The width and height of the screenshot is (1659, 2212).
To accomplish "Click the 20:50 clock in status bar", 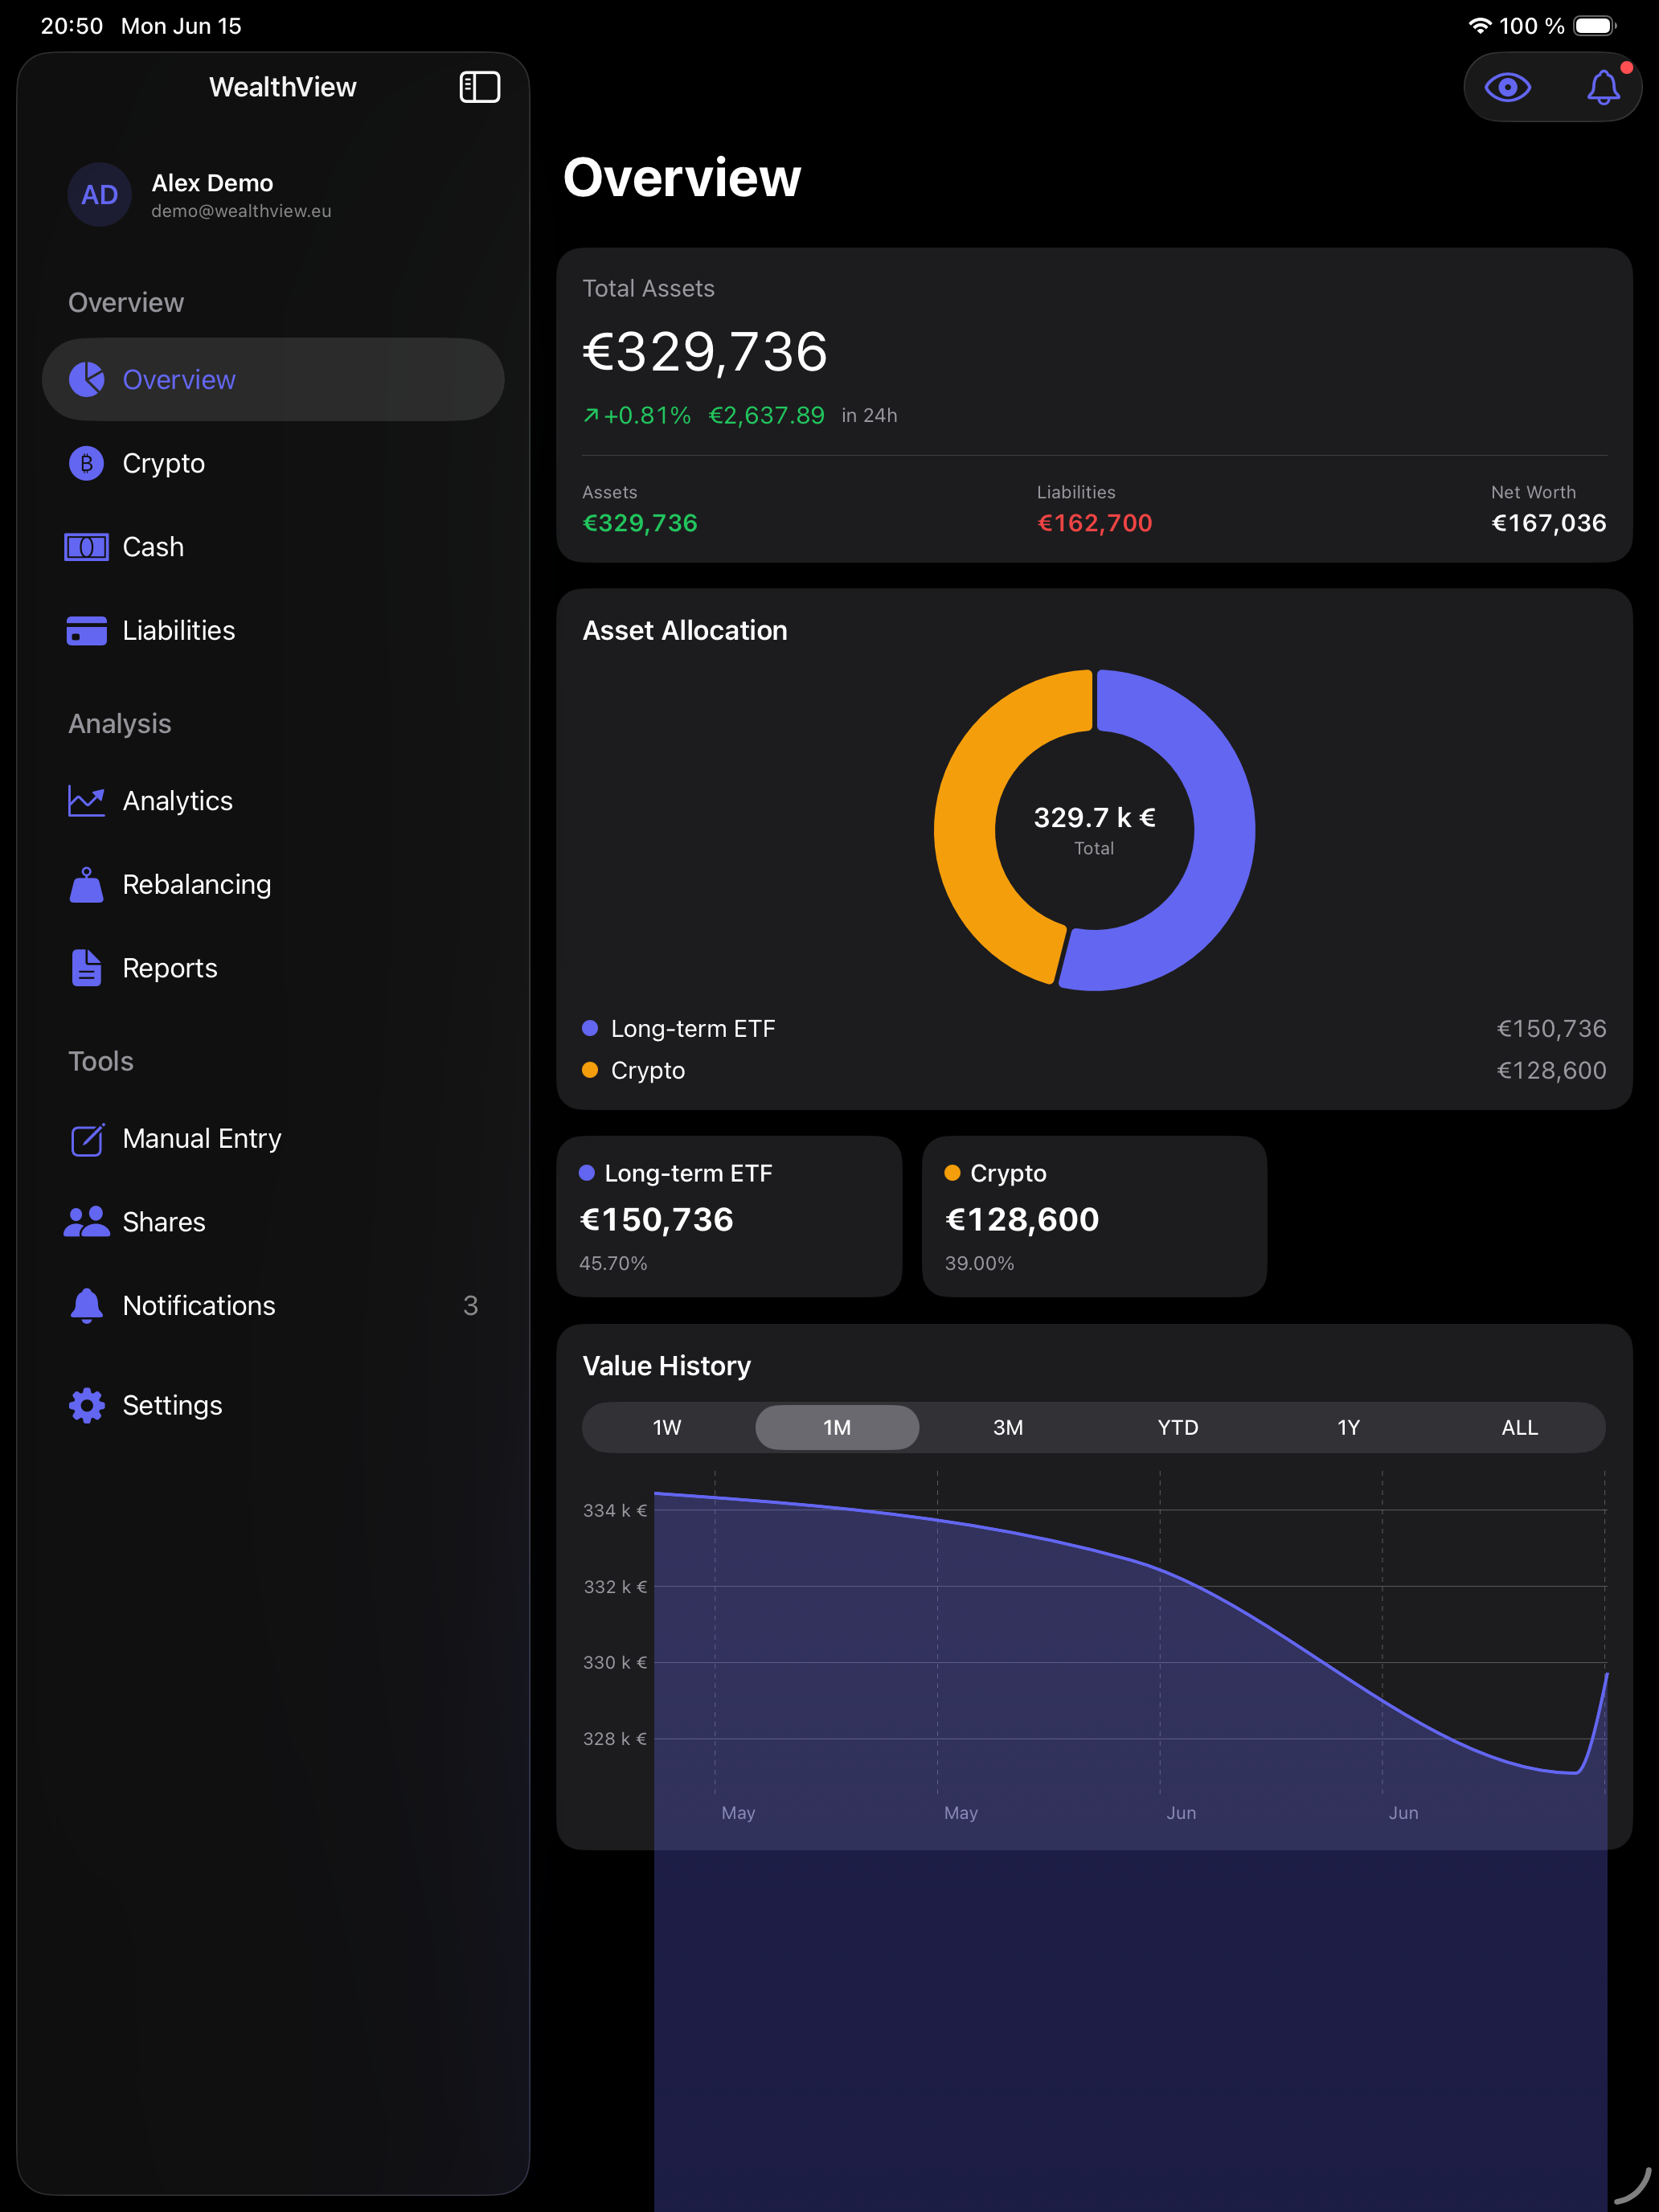I will (x=72, y=26).
